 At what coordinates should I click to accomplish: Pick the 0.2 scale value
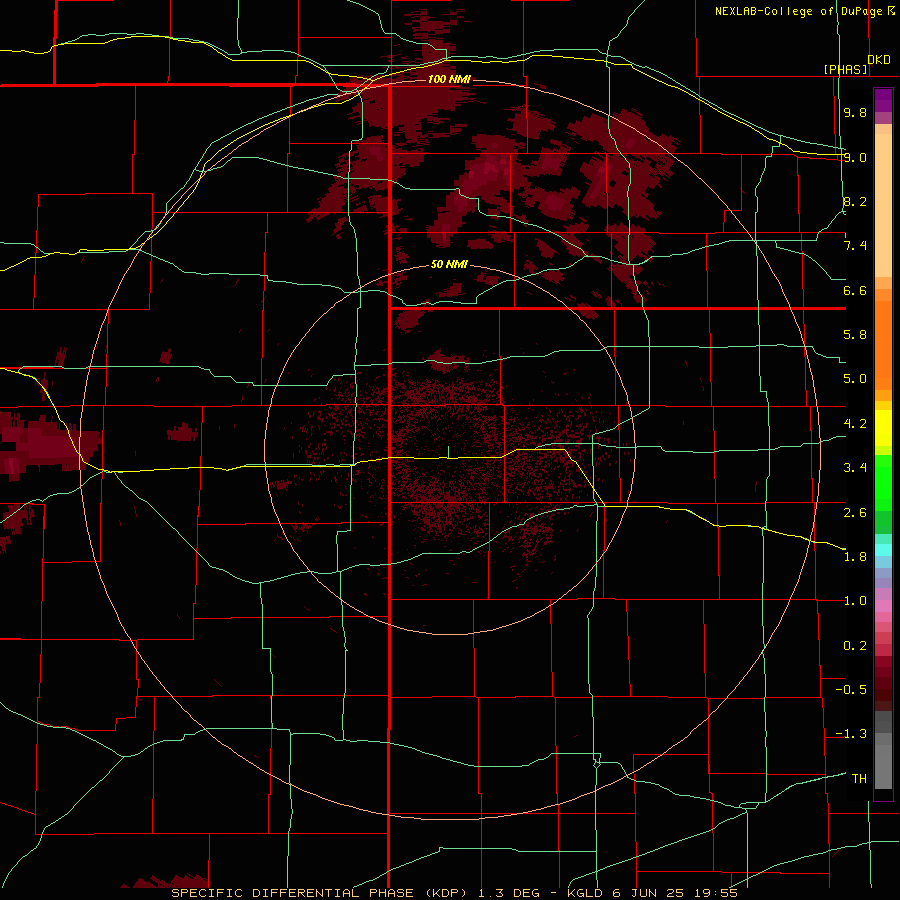pyautogui.click(x=855, y=646)
